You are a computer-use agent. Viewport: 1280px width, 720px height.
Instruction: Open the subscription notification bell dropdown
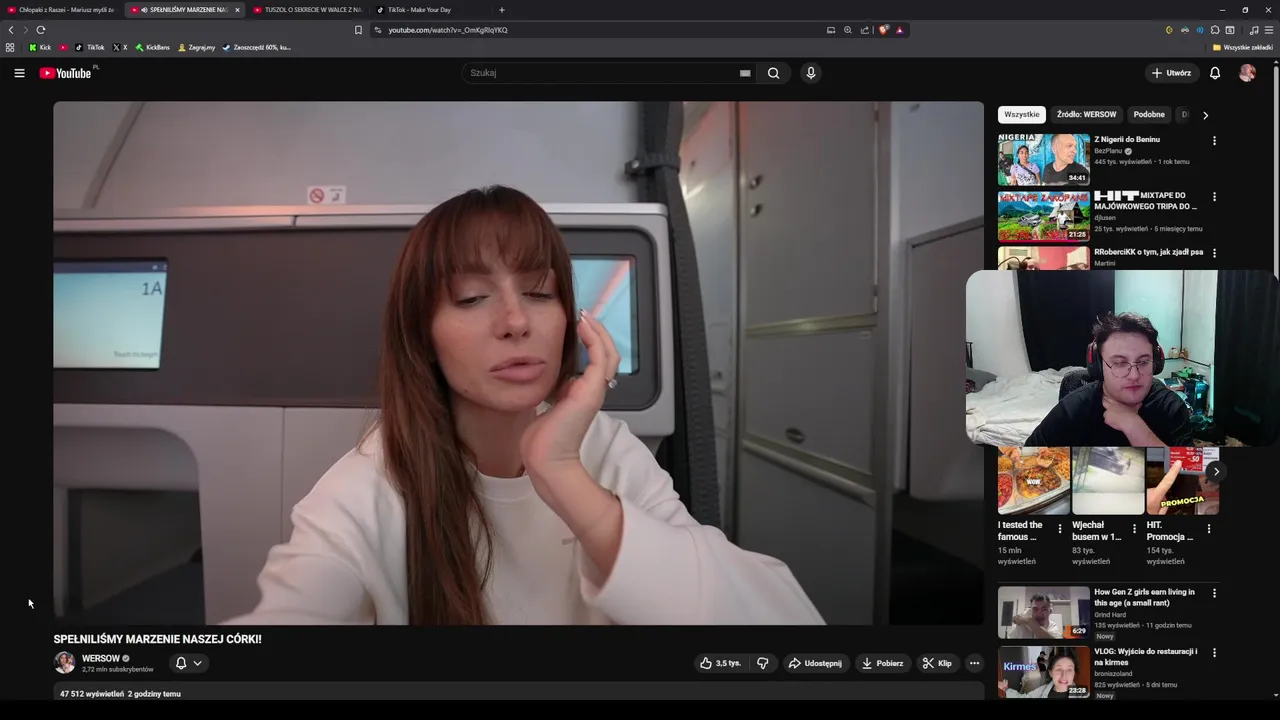(188, 663)
